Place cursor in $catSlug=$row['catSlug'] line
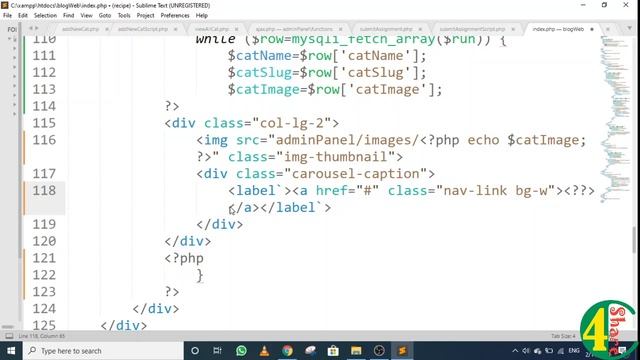The width and height of the screenshot is (640, 360). [x=327, y=73]
